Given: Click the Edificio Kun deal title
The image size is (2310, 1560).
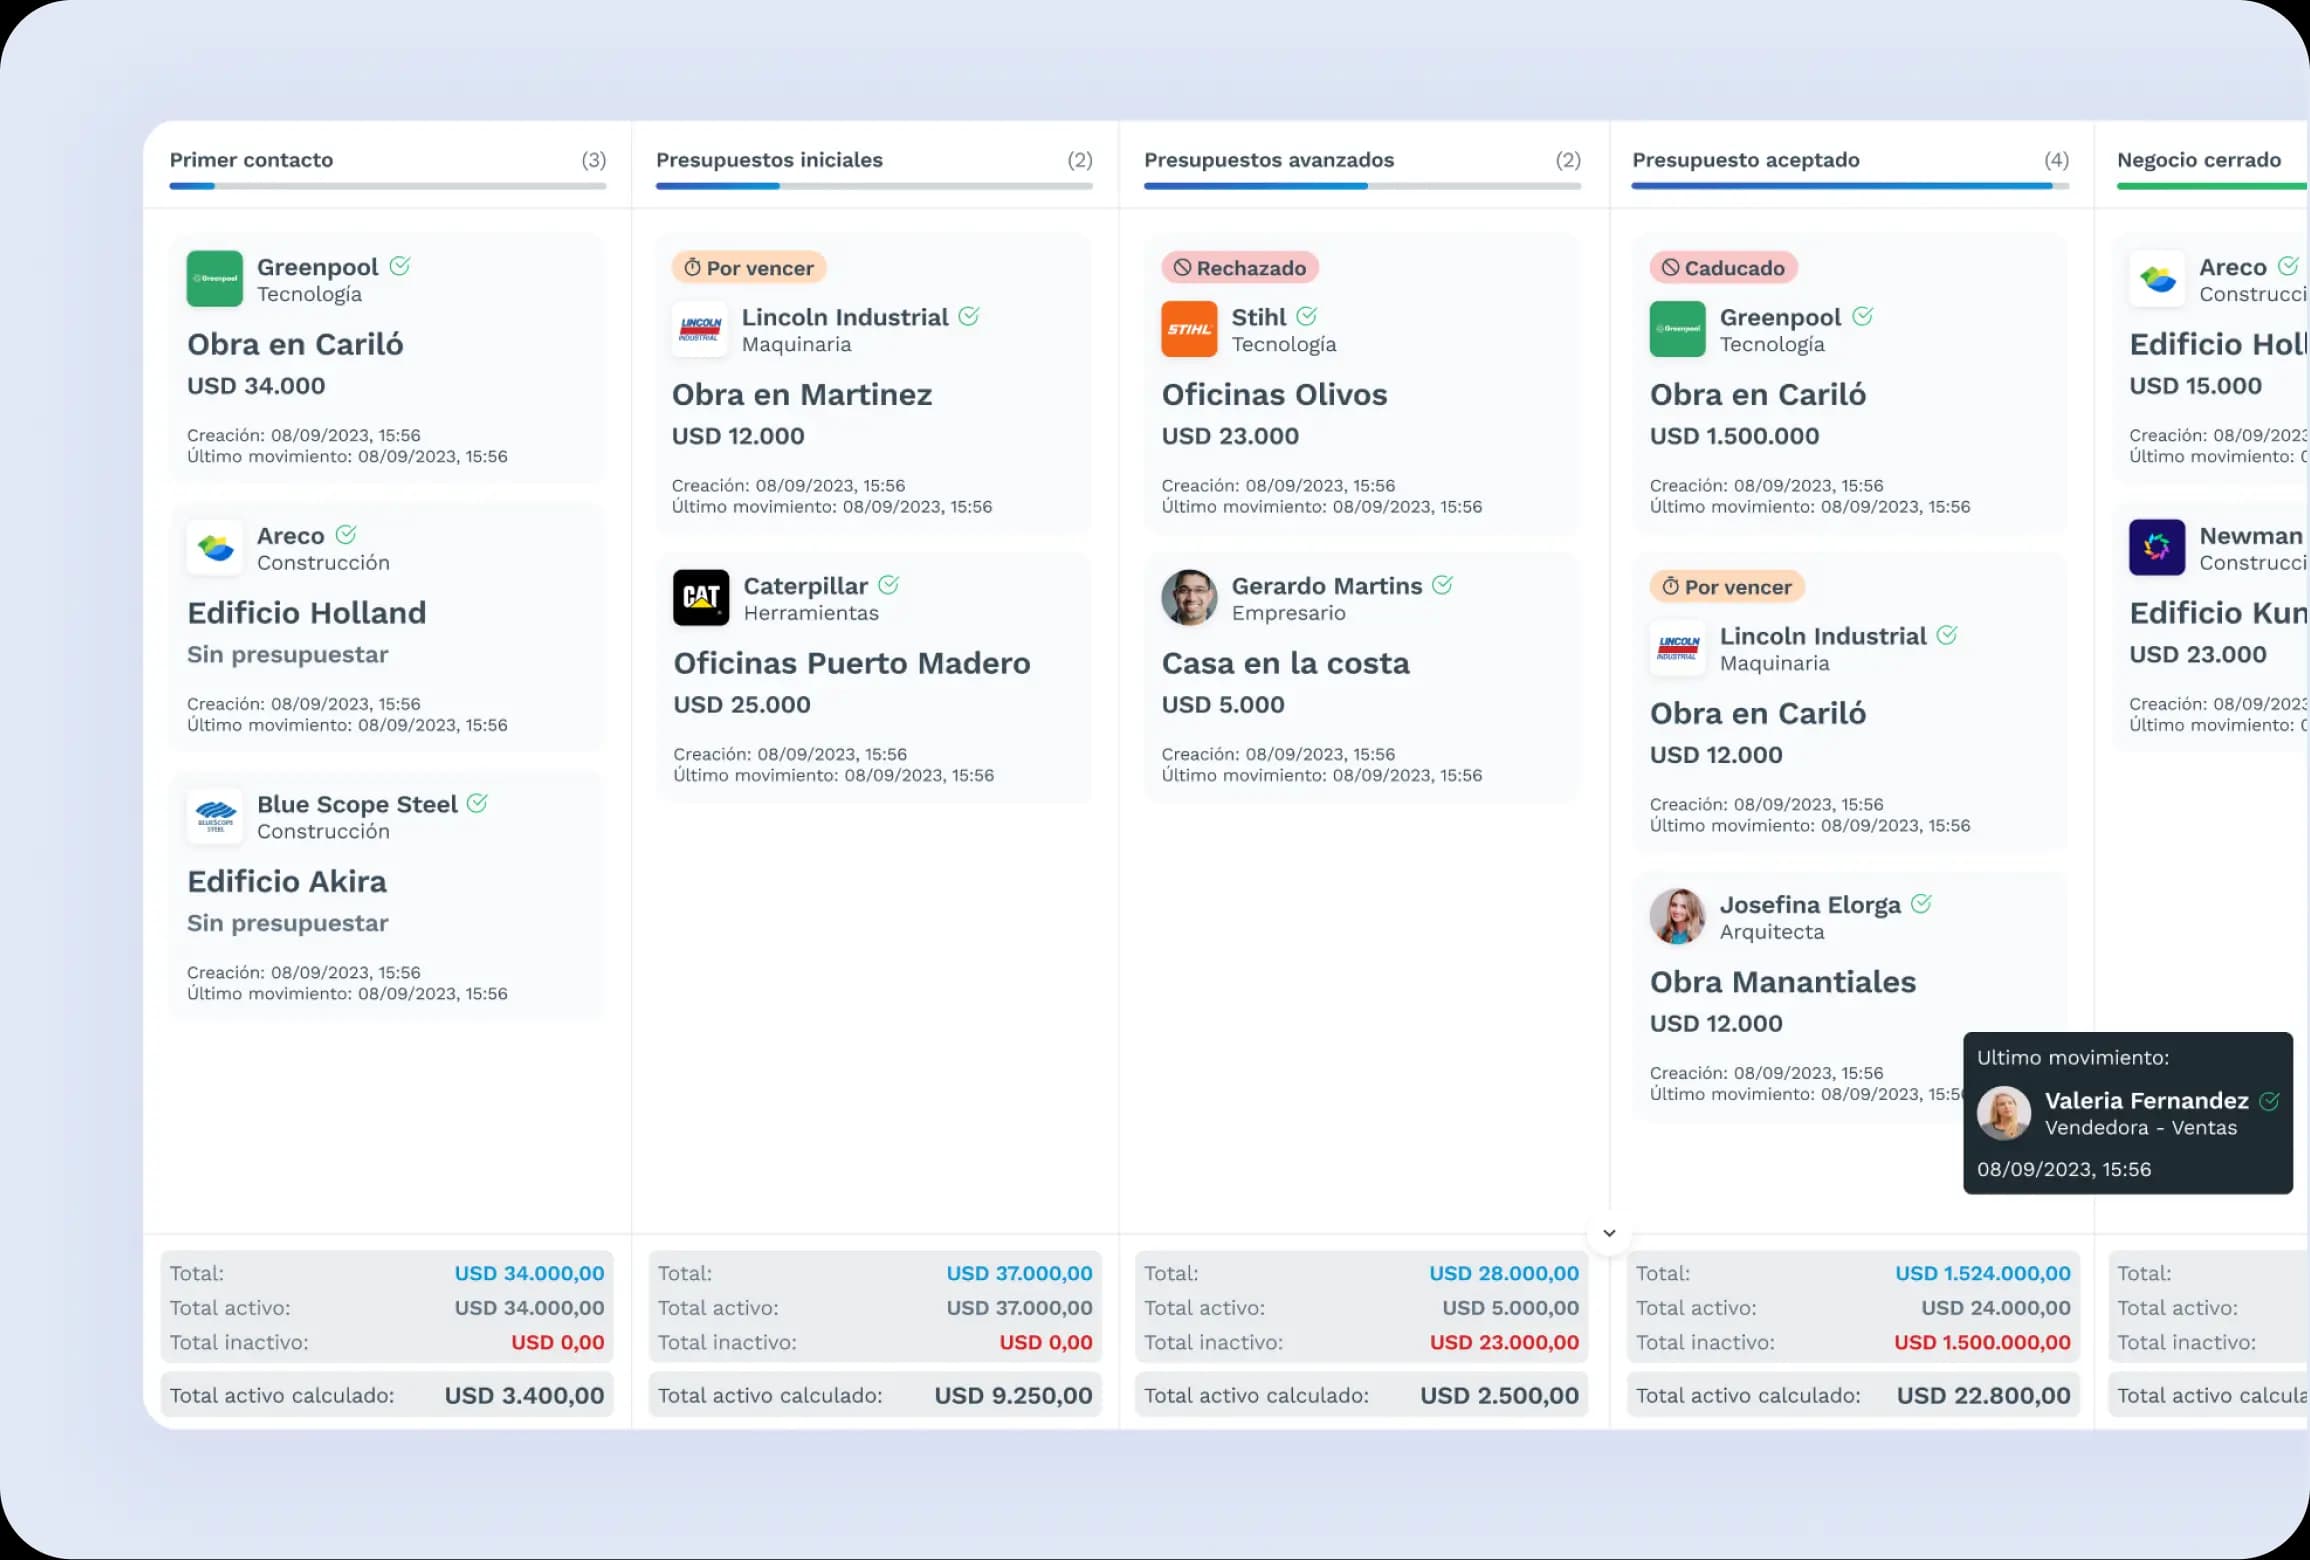Looking at the screenshot, I should point(2218,613).
